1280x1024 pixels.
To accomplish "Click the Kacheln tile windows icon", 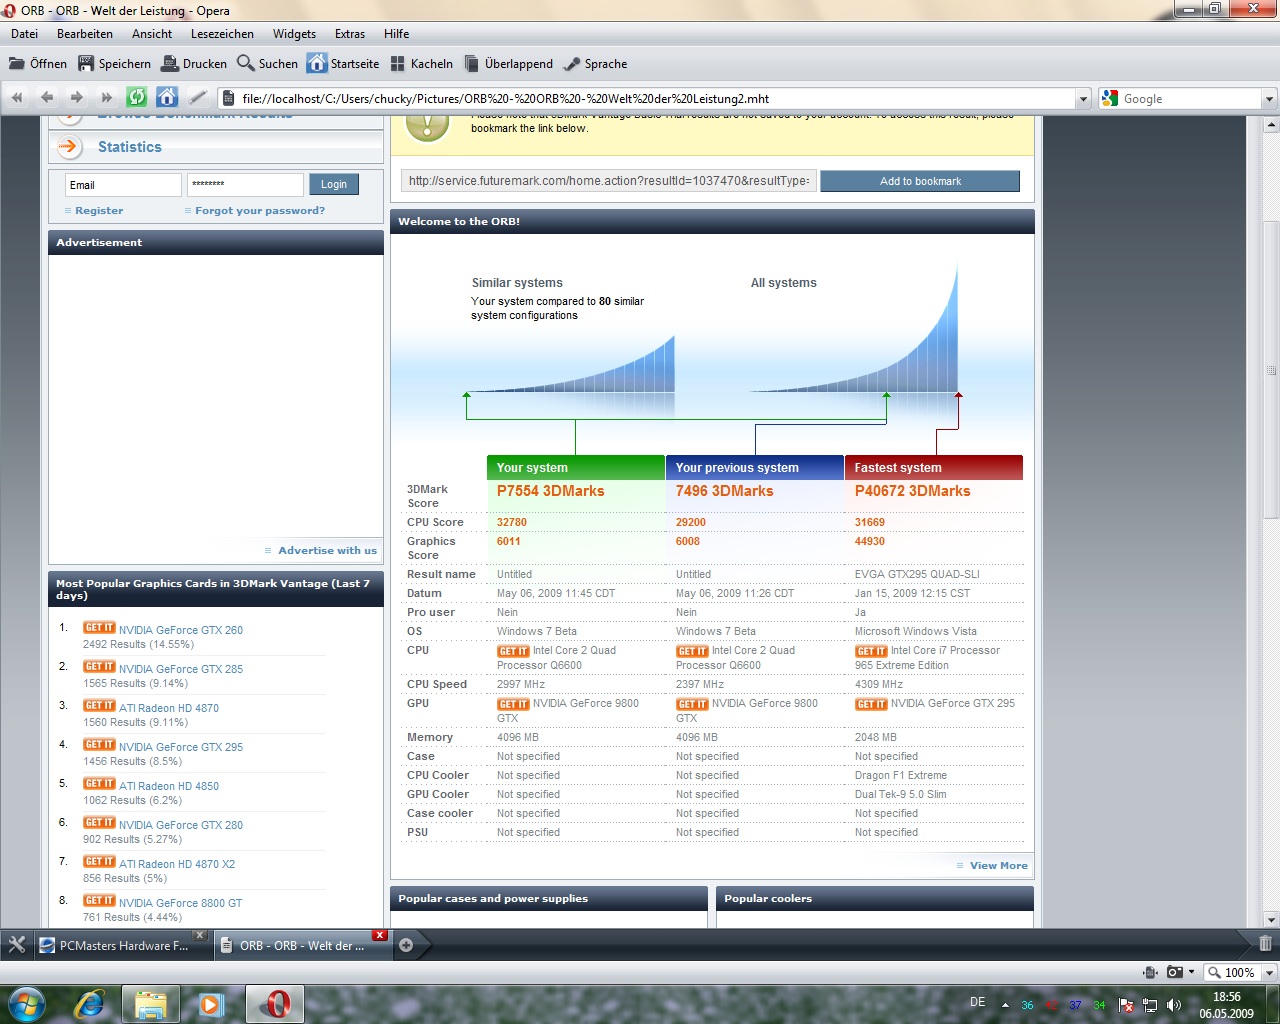I will 398,64.
